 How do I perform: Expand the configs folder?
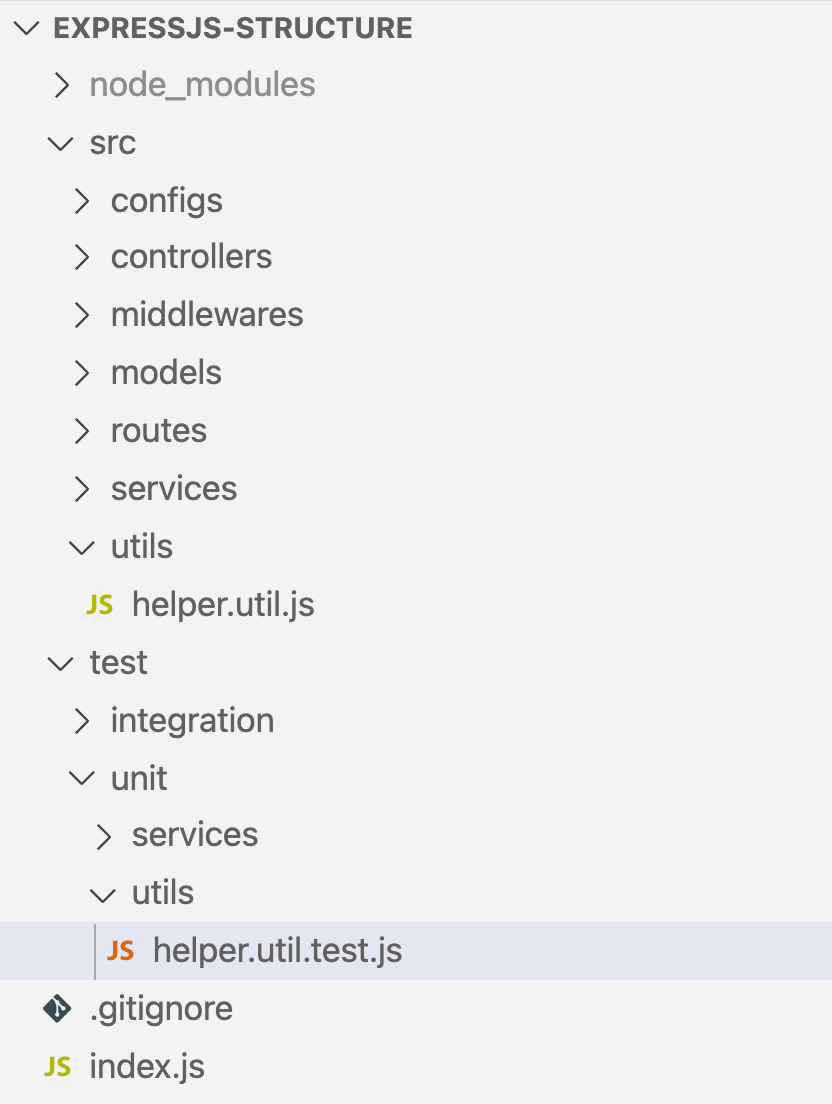[x=166, y=200]
